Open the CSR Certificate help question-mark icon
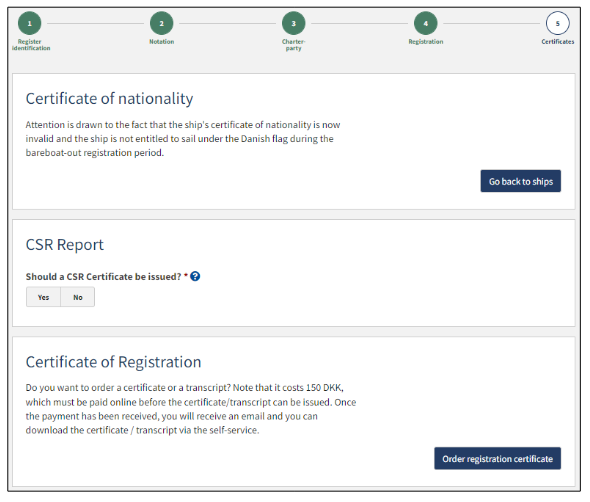The width and height of the screenshot is (590, 502). click(195, 276)
